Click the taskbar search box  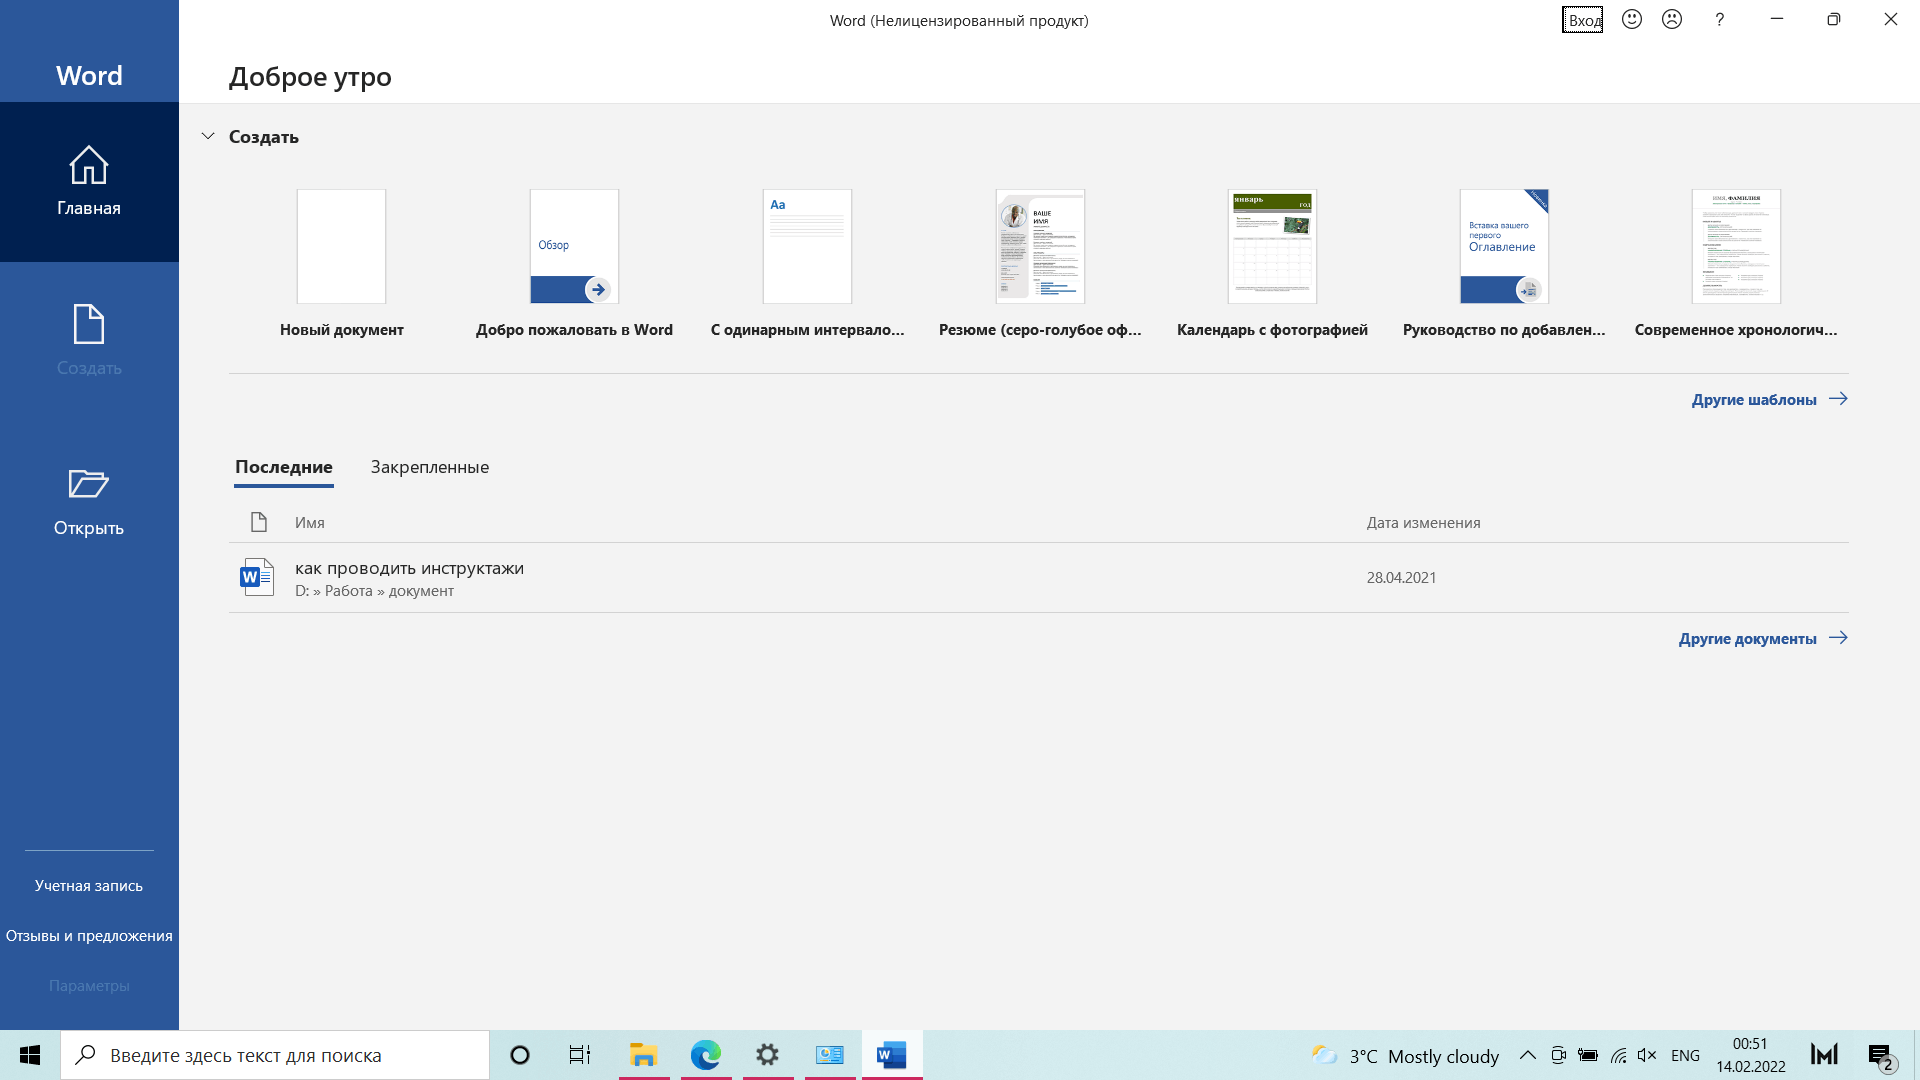click(x=275, y=1055)
